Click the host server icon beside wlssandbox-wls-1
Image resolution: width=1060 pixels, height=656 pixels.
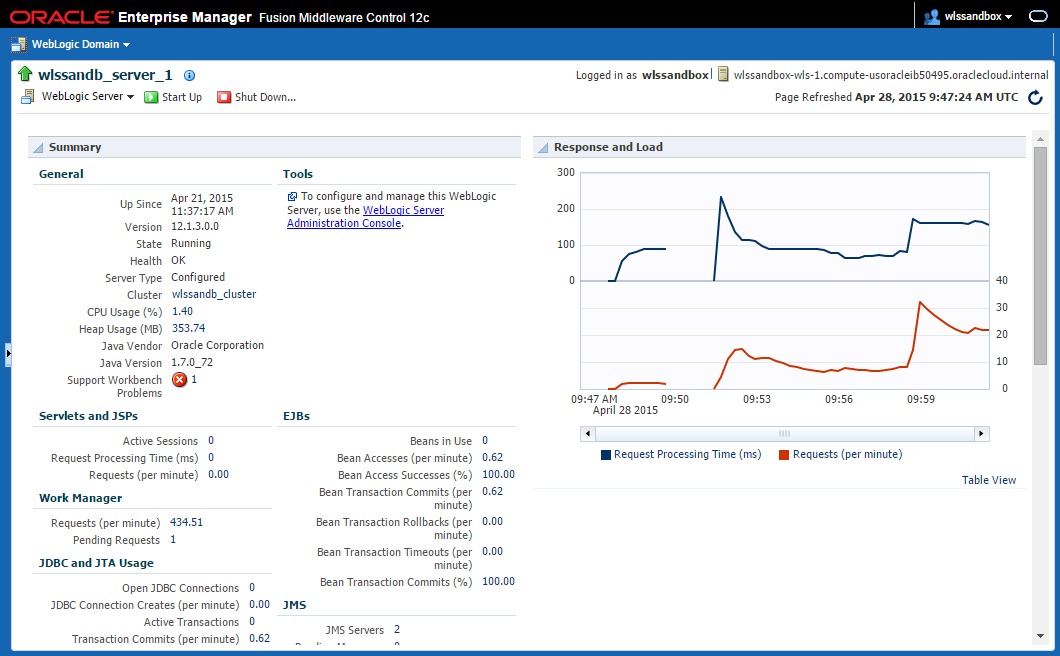[723, 74]
